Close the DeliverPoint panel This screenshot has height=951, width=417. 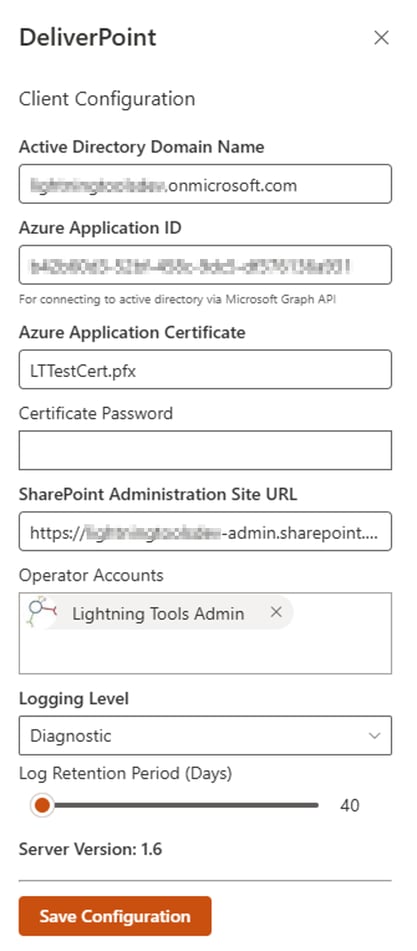[x=381, y=38]
